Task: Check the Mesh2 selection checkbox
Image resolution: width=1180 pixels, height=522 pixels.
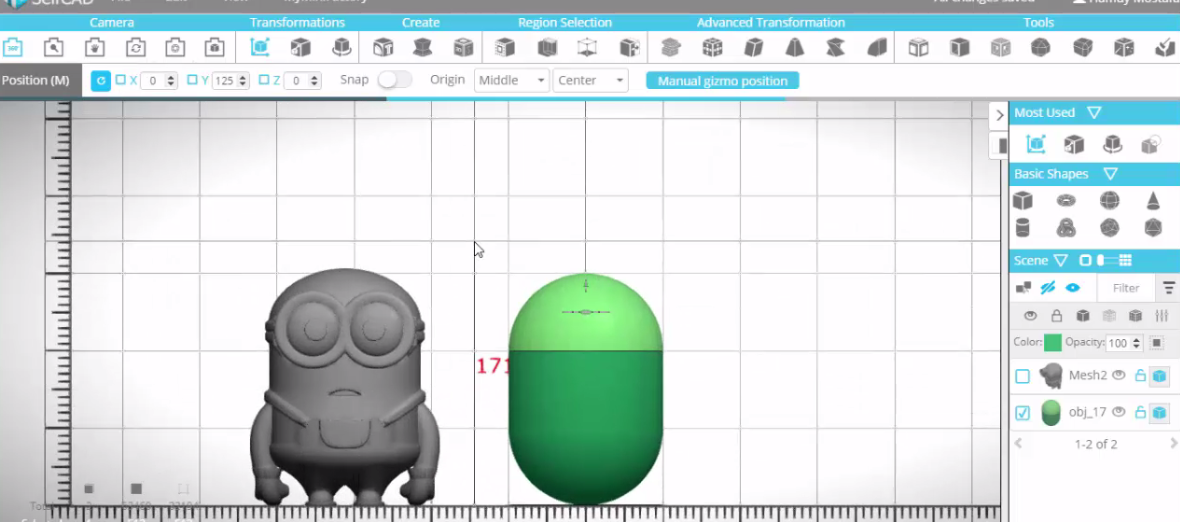Action: coord(1022,376)
